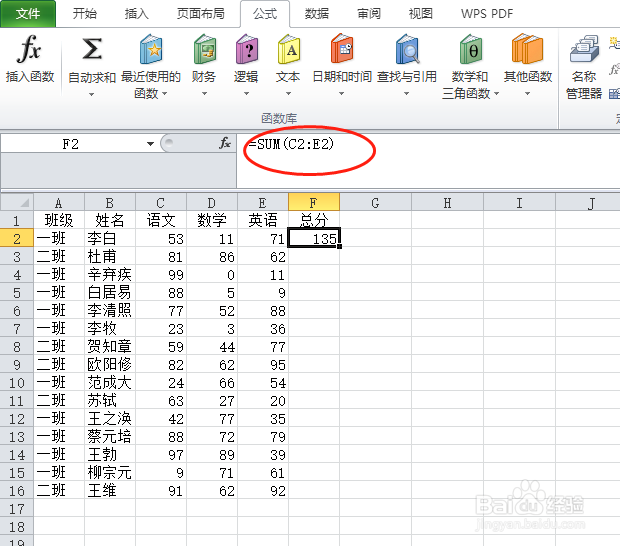Click the Insert Function fx icon
The width and height of the screenshot is (620, 546).
click(29, 49)
